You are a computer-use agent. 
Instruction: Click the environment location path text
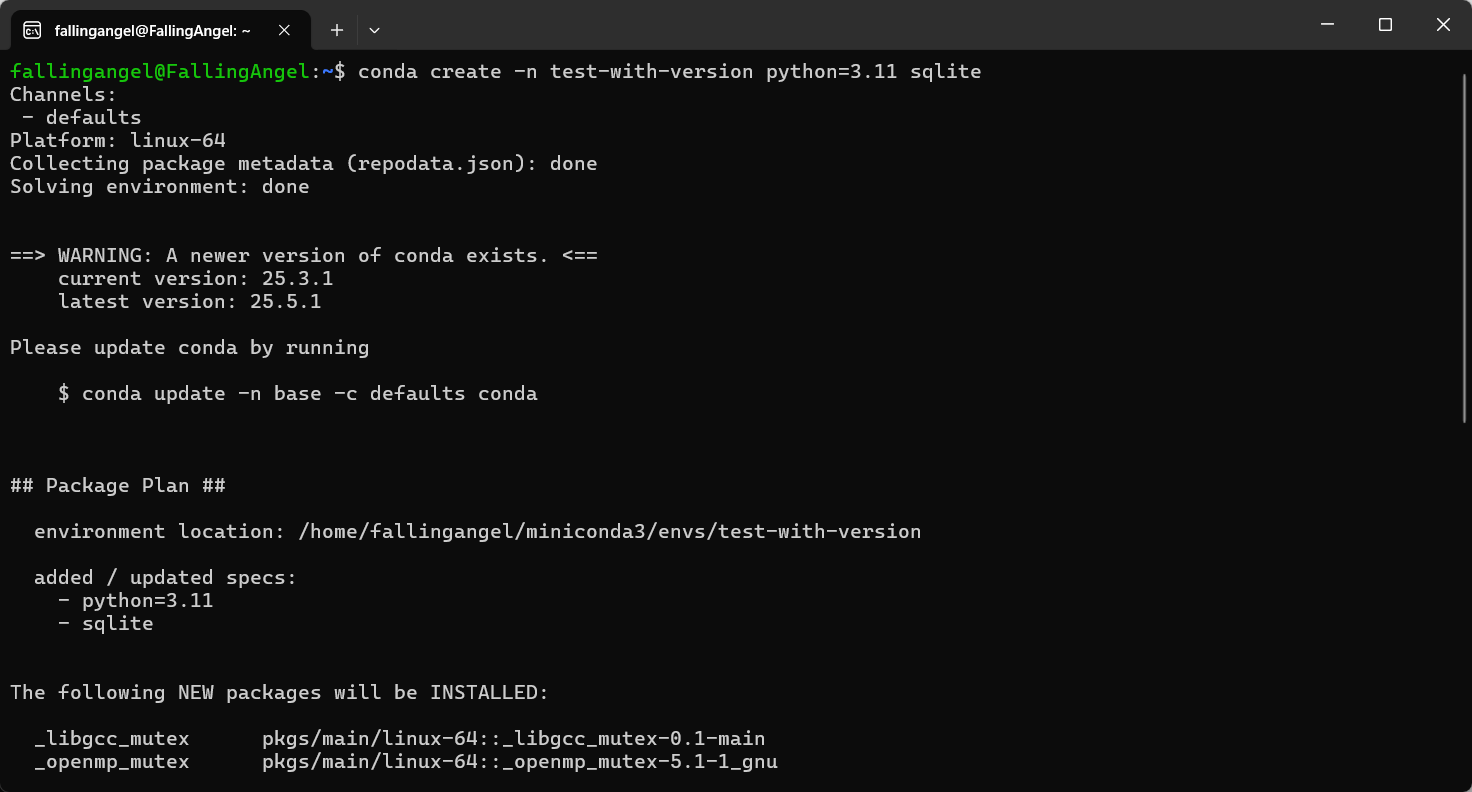pos(609,531)
